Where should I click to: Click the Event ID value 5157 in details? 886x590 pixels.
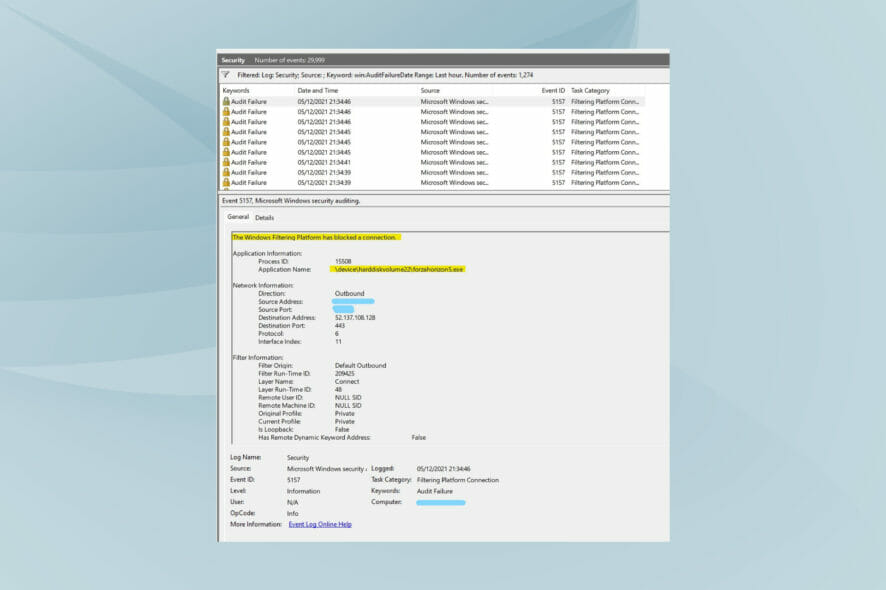(x=293, y=480)
